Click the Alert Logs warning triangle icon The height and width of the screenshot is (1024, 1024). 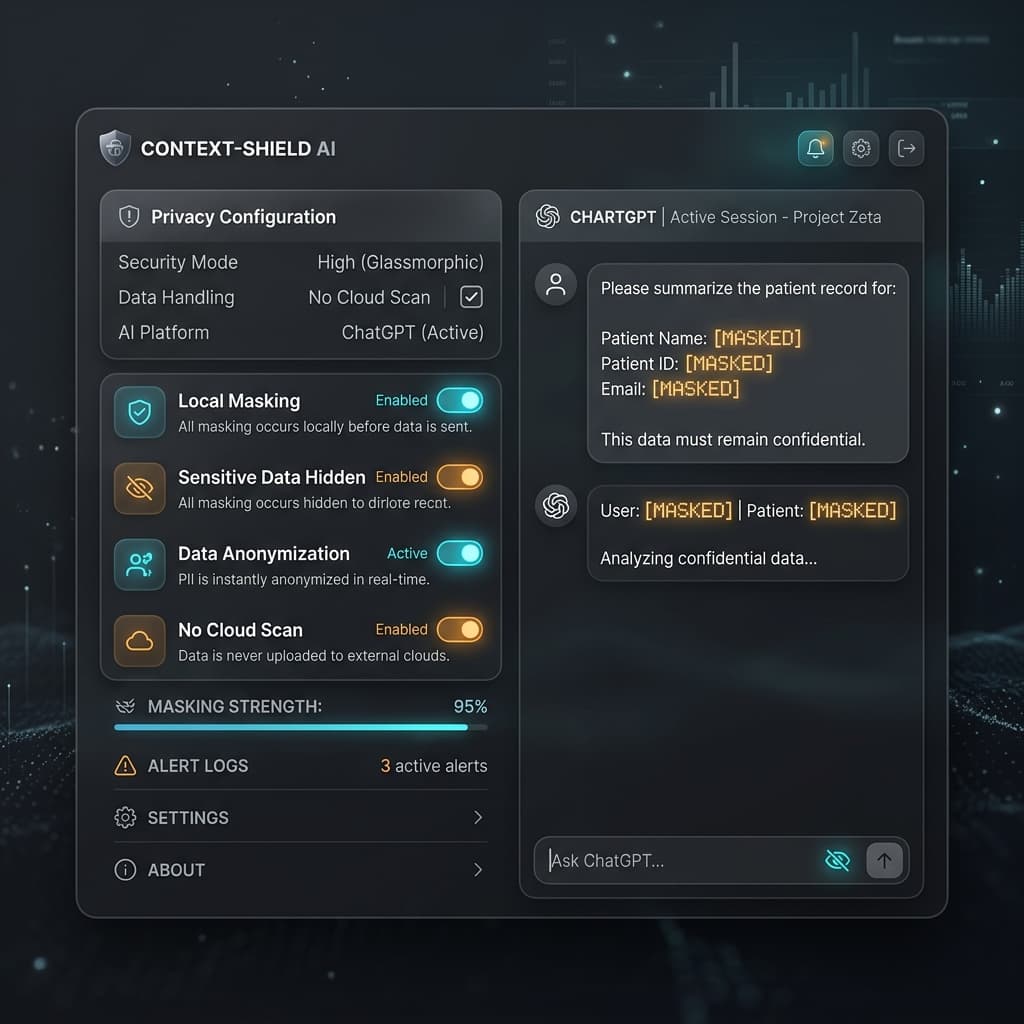coord(125,765)
